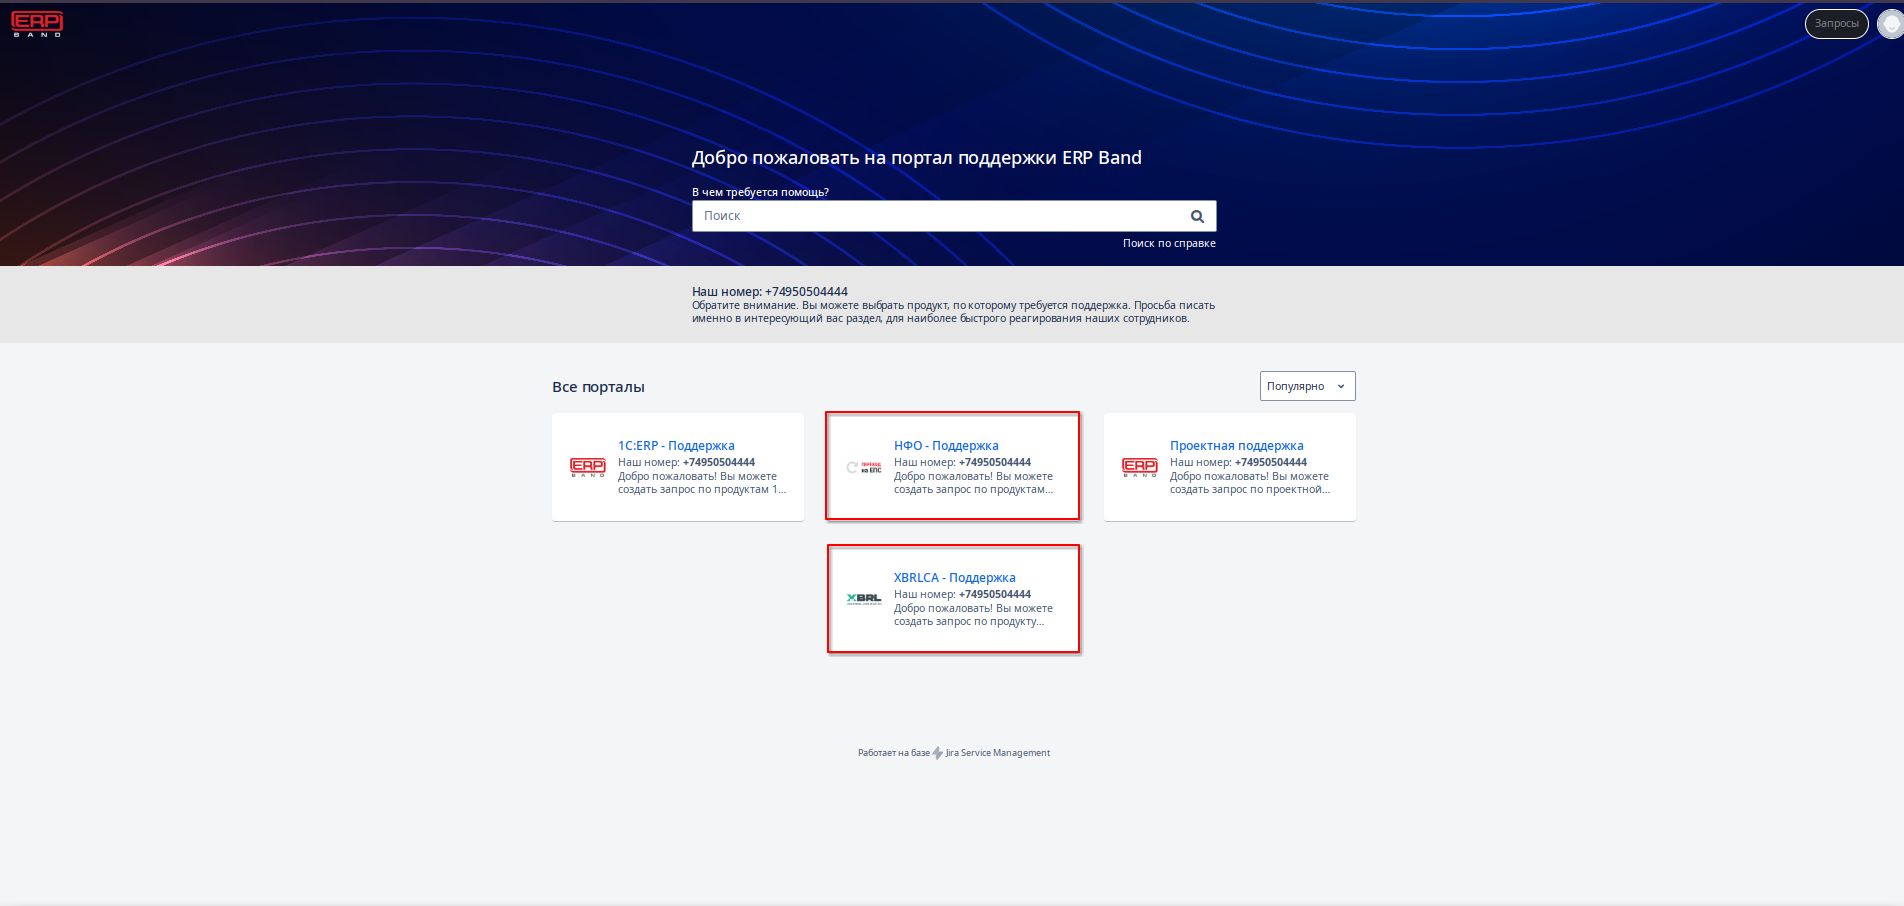Screen dimensions: 1904x906
Task: Click the Jira Service Management footer link
Action: click(997, 753)
